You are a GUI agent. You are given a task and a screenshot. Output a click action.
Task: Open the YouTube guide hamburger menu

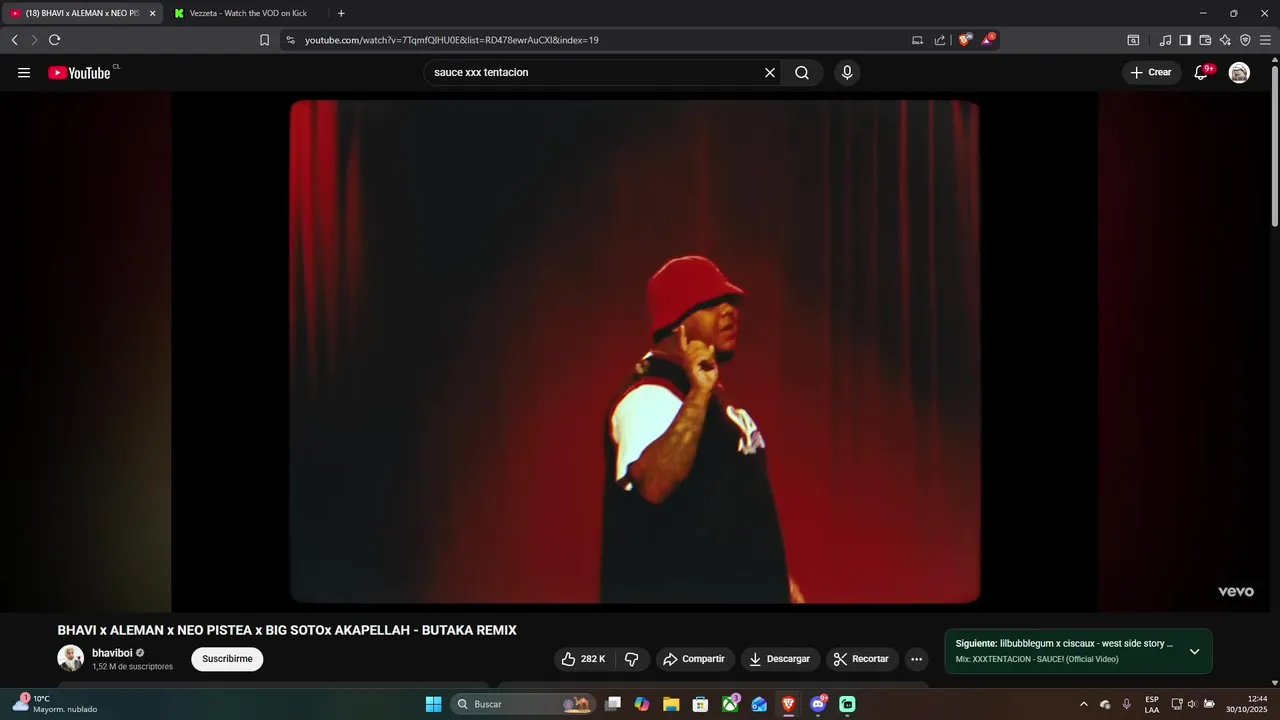tap(24, 72)
